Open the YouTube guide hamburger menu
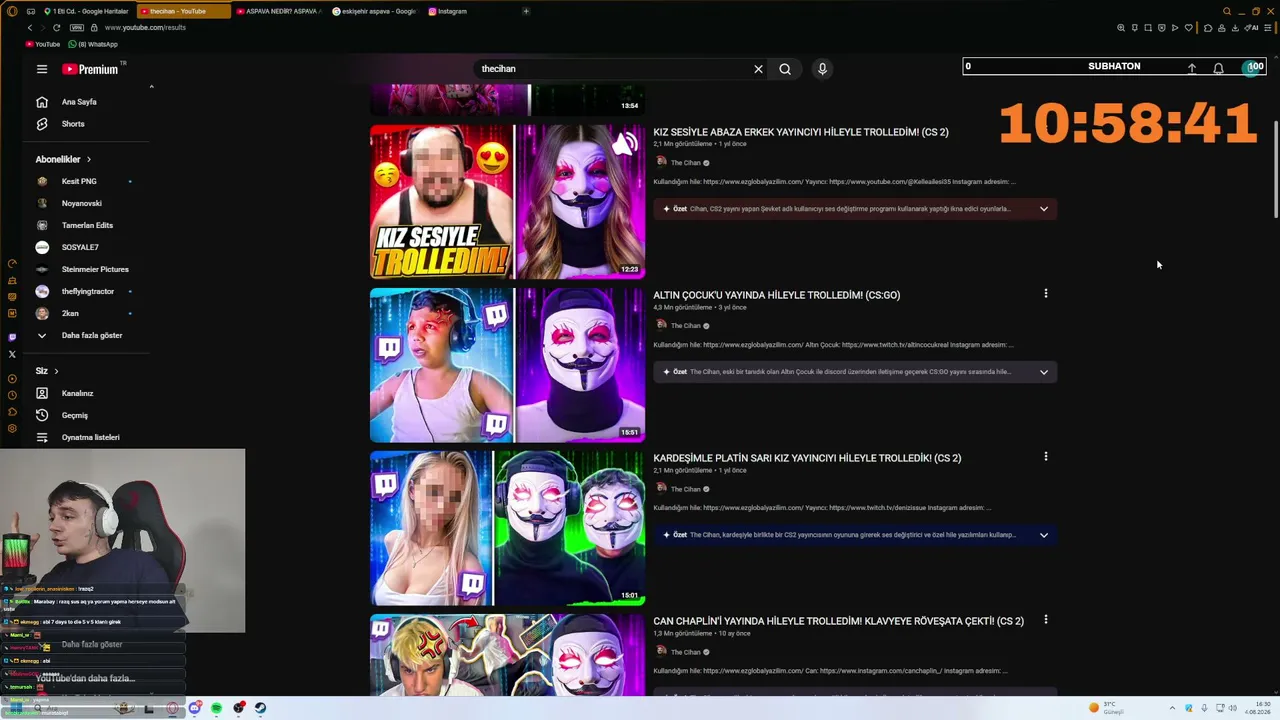Image resolution: width=1280 pixels, height=720 pixels. coord(42,69)
